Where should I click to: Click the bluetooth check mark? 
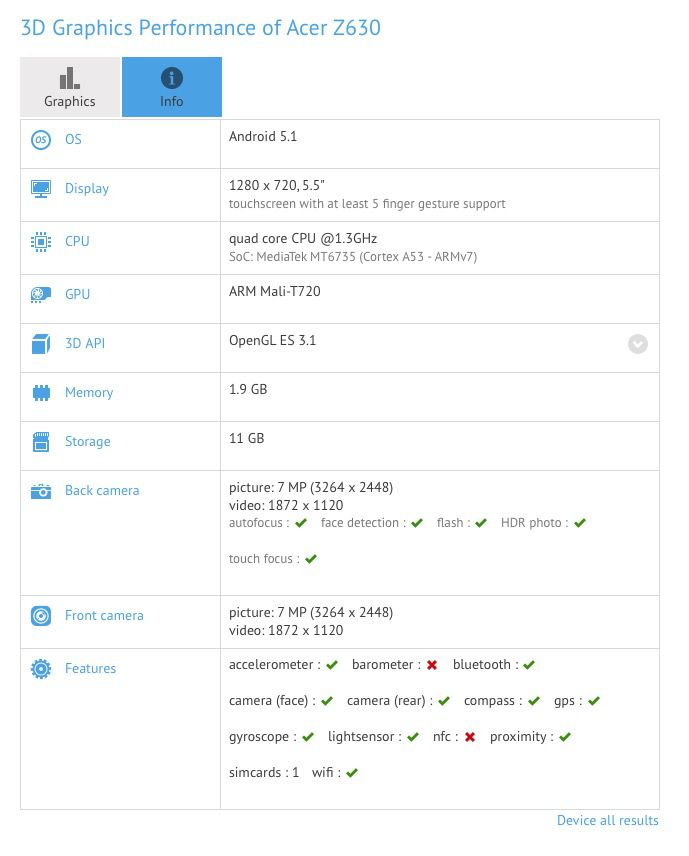pyautogui.click(x=529, y=665)
